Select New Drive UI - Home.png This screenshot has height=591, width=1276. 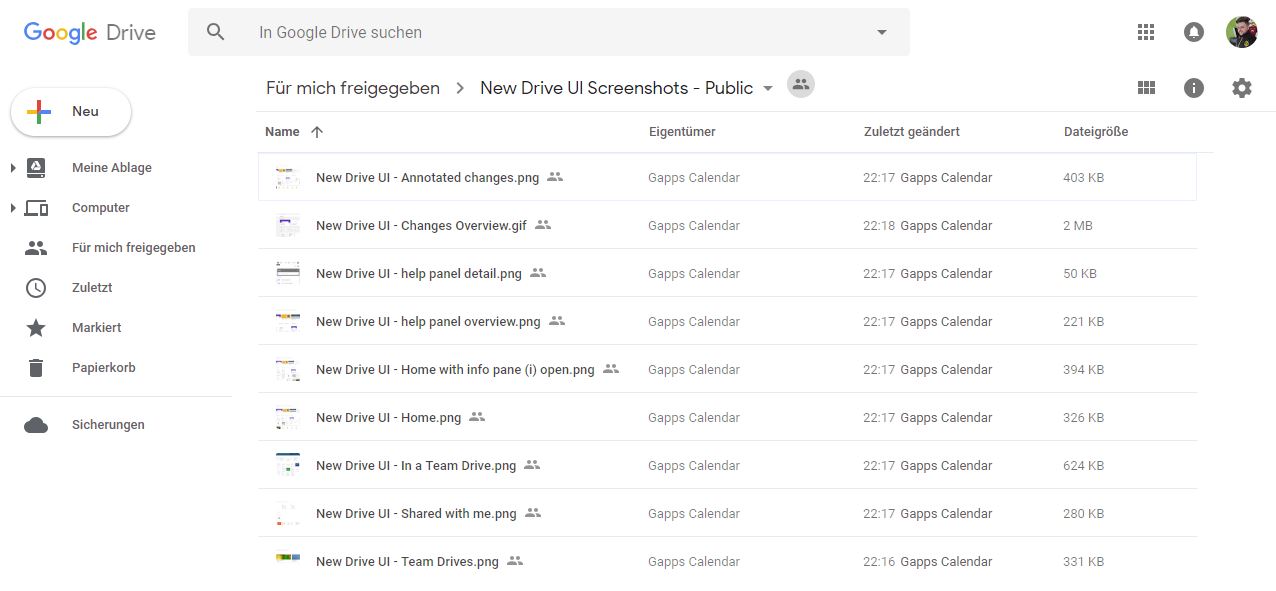388,417
